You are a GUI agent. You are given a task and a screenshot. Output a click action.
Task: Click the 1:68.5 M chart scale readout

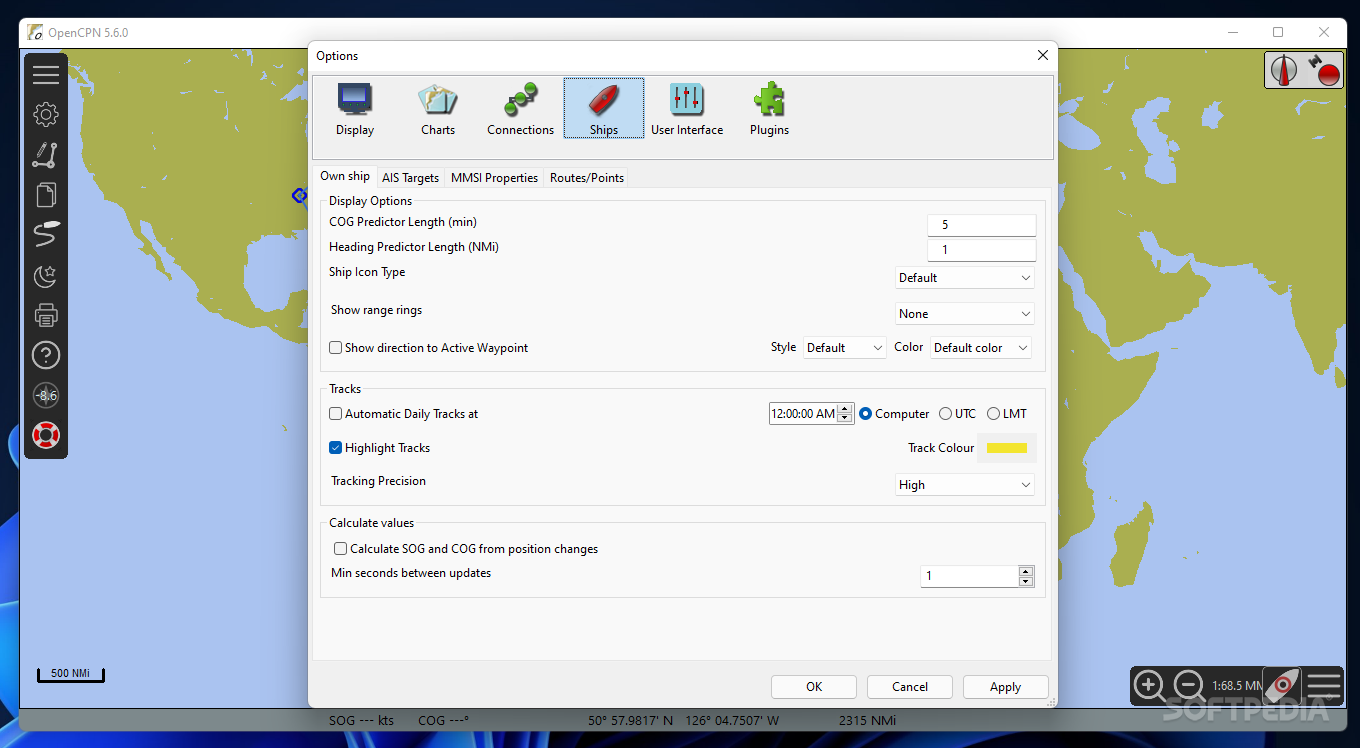tap(1237, 686)
